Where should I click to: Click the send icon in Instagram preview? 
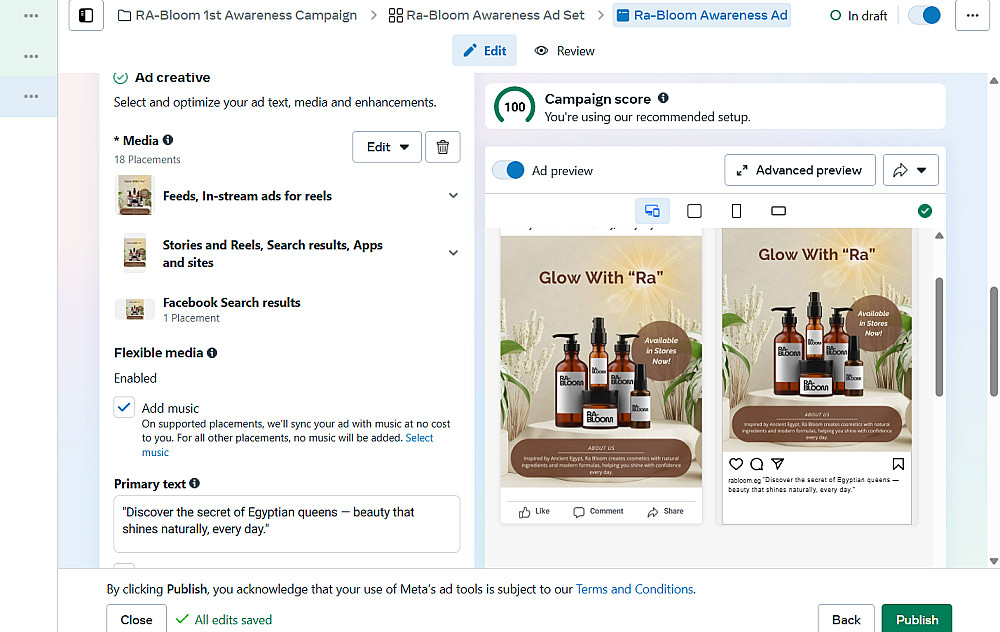(777, 464)
